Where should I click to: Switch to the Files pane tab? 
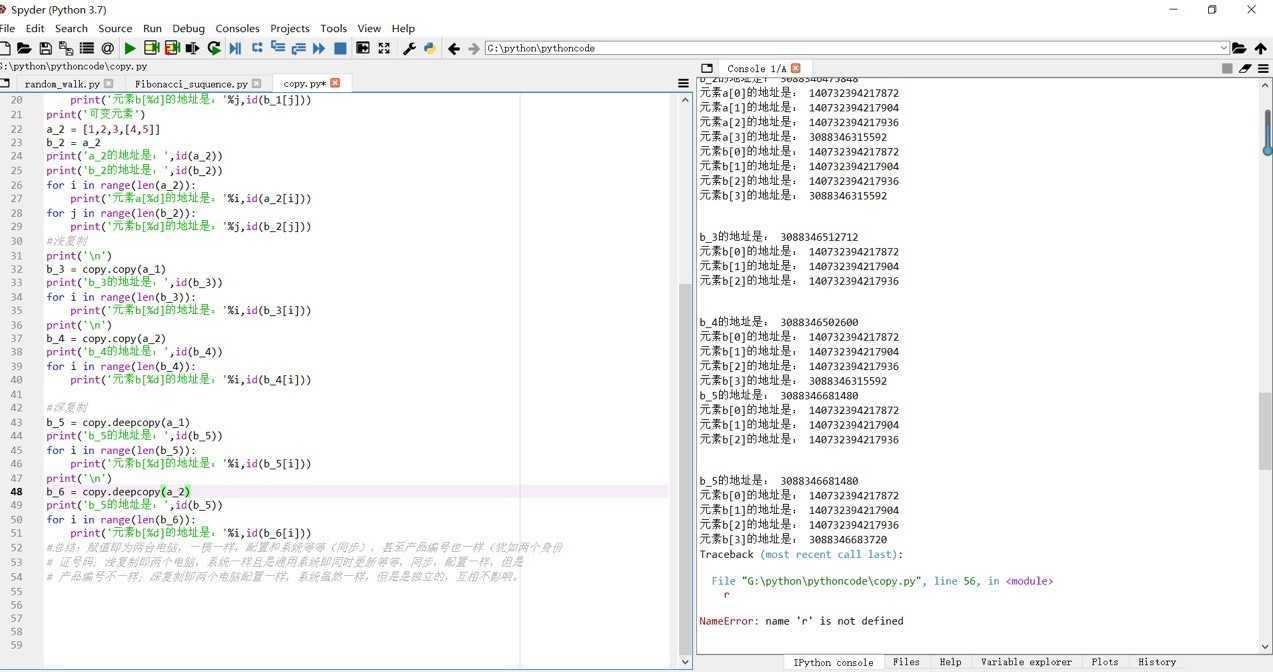906,662
